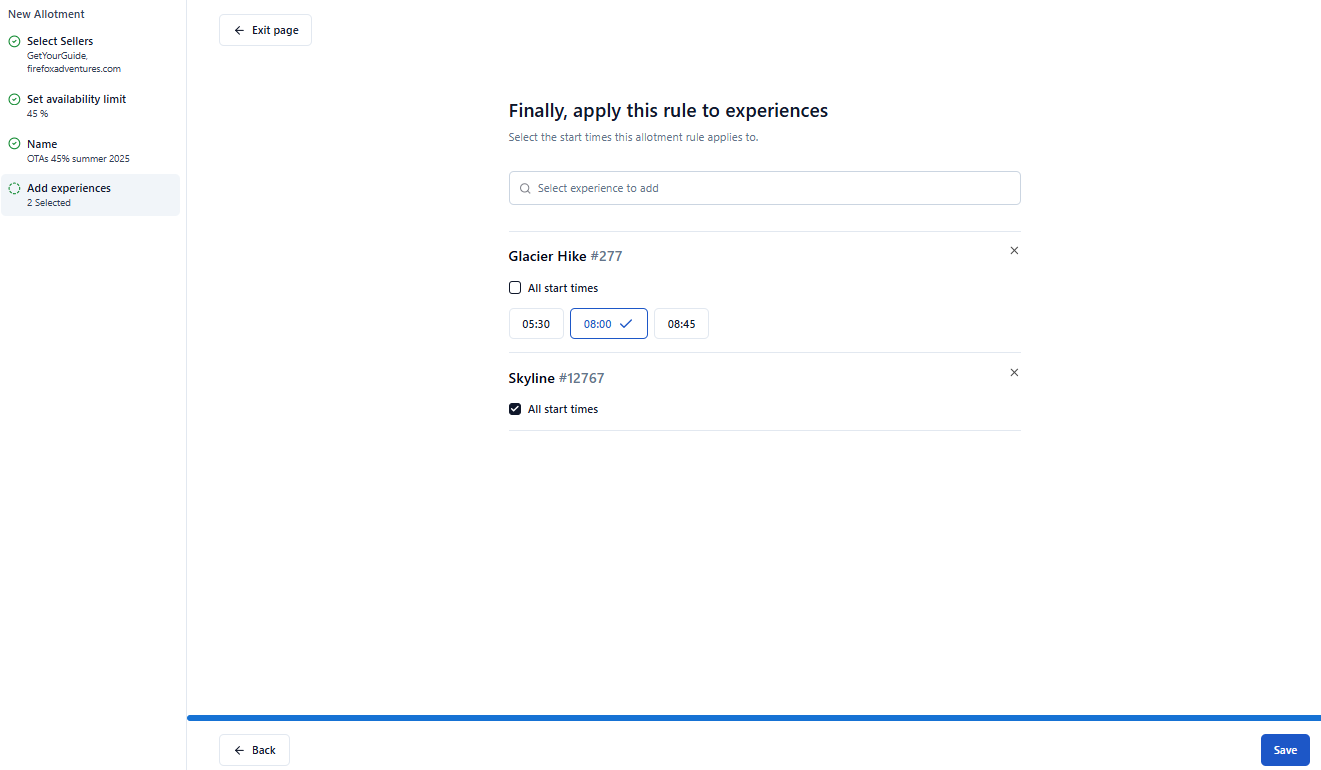Open the Add experiences step label
This screenshot has height=770, width=1321.
point(69,188)
